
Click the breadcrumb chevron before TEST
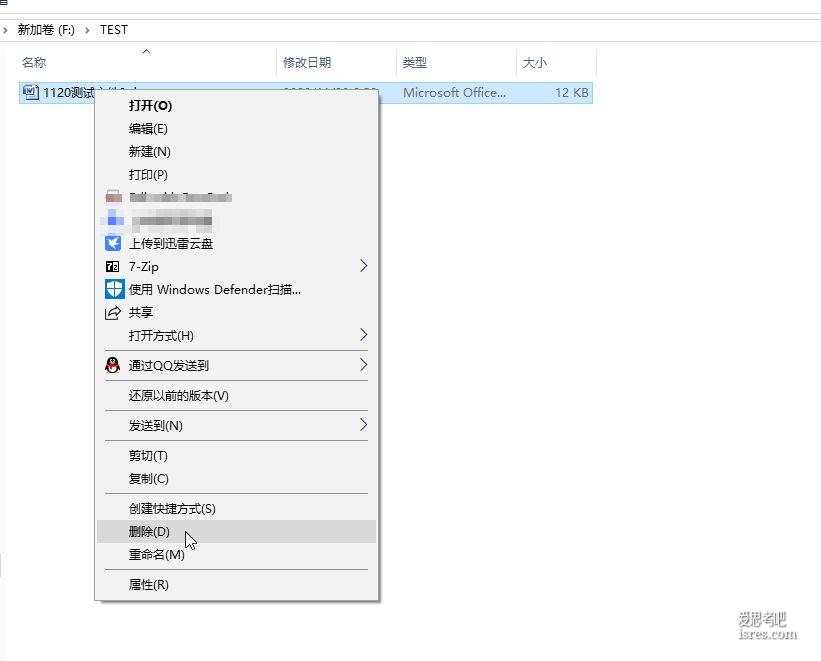87,30
